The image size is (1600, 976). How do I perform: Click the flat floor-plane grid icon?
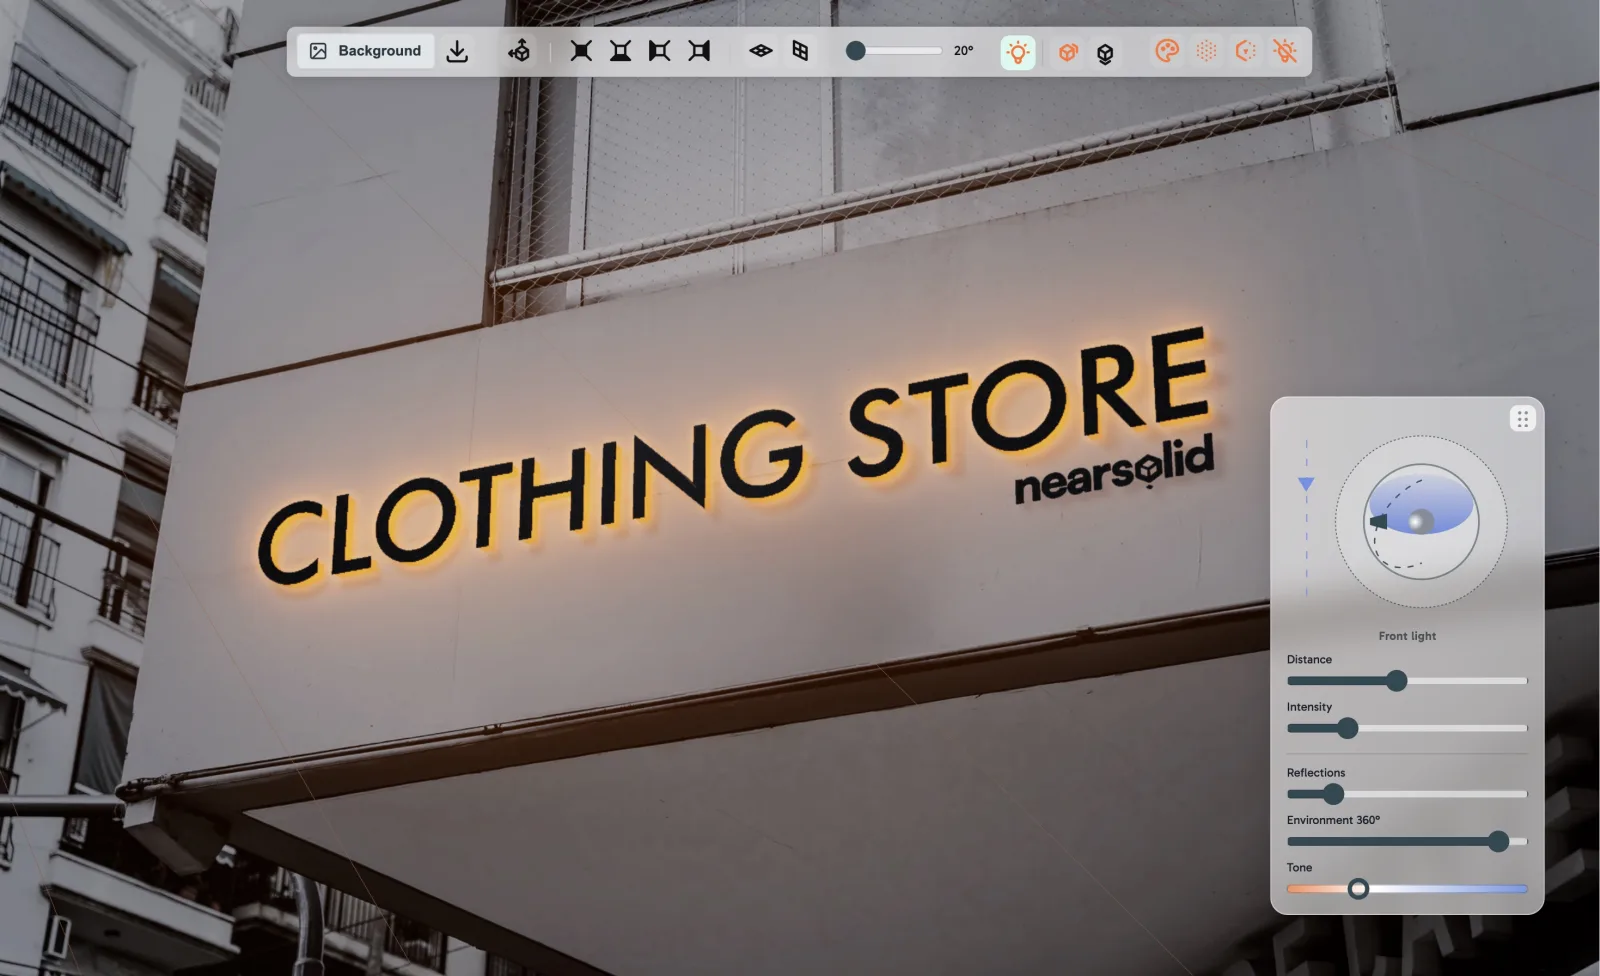point(761,51)
